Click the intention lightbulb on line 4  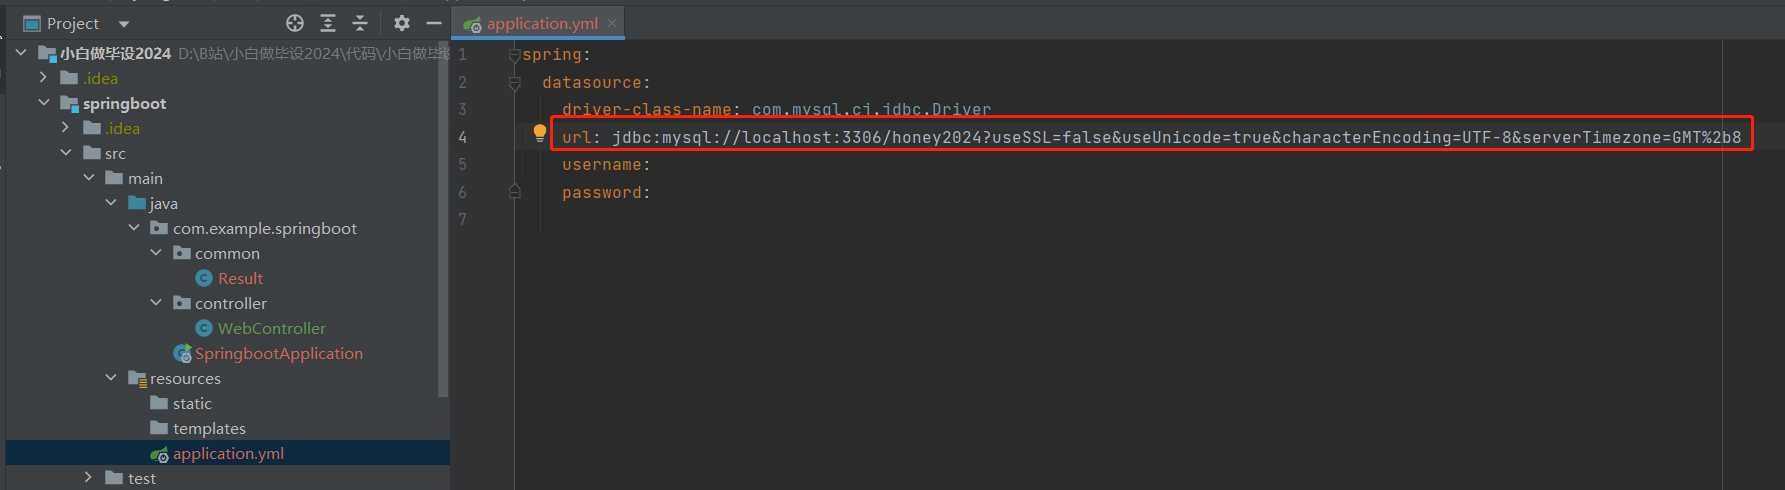click(540, 132)
